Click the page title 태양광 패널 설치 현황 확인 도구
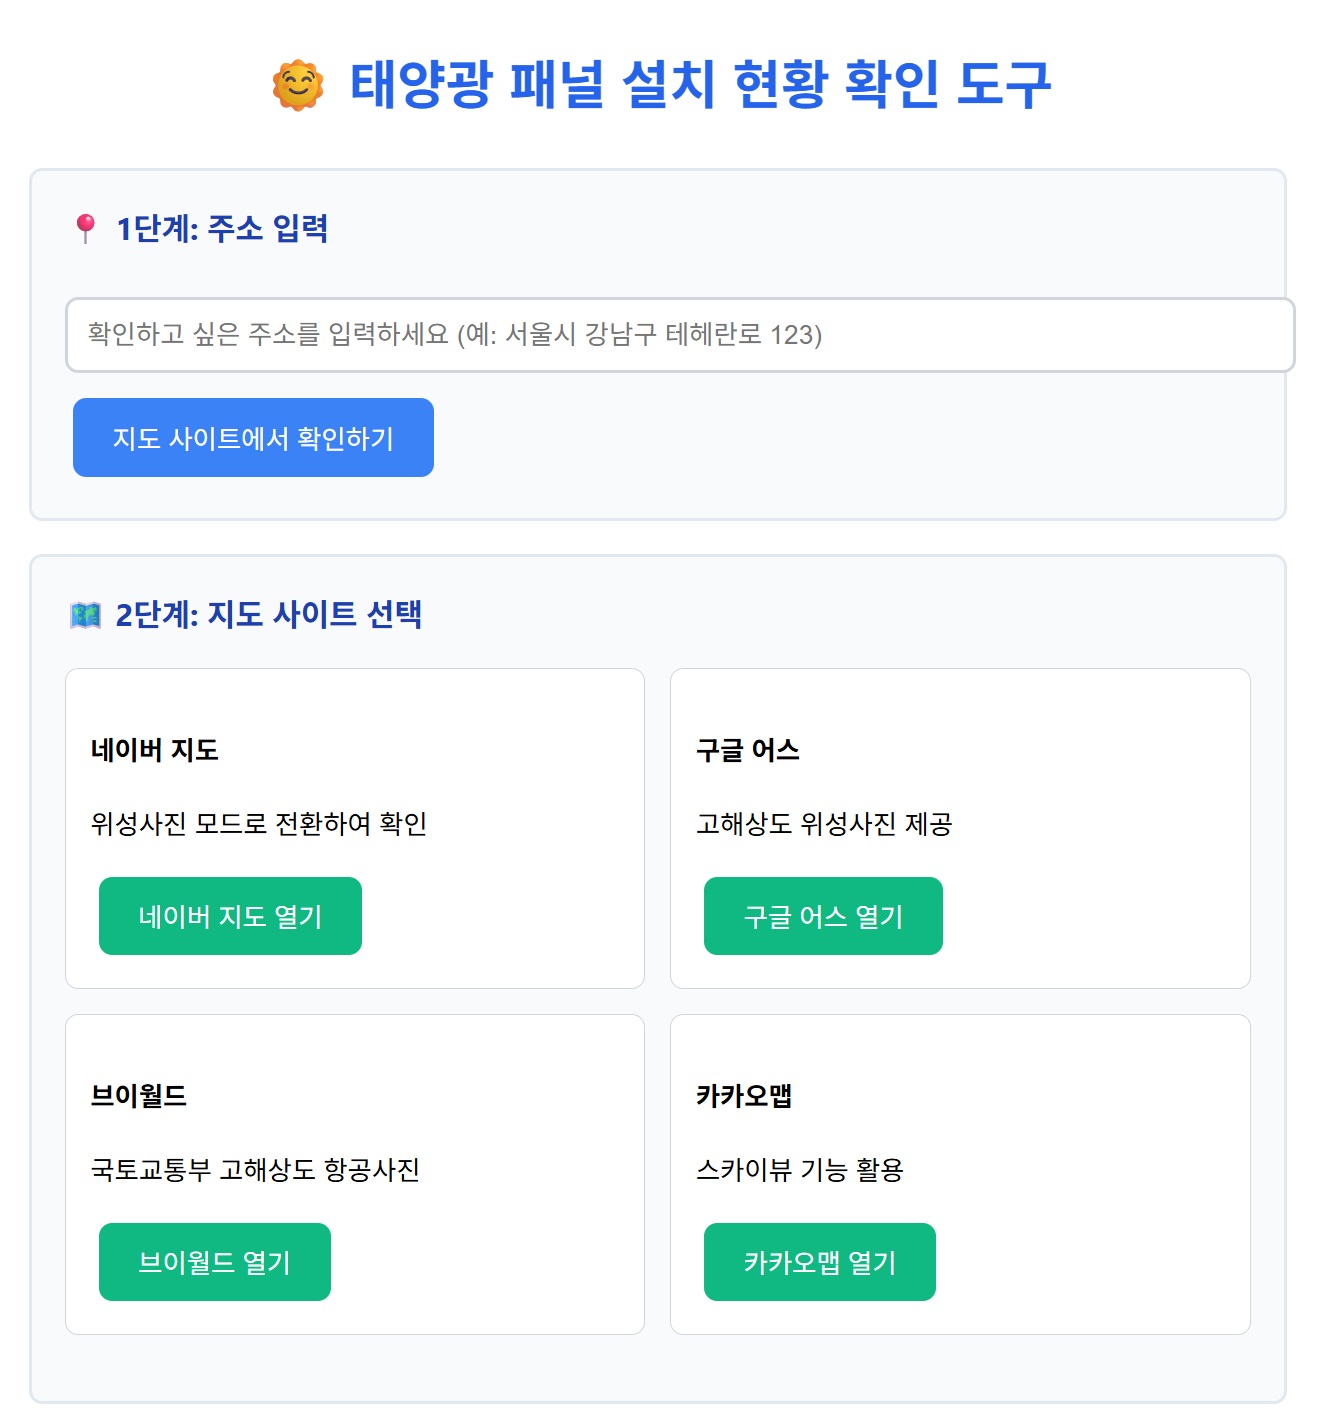The width and height of the screenshot is (1328, 1421). pyautogui.click(x=700, y=84)
